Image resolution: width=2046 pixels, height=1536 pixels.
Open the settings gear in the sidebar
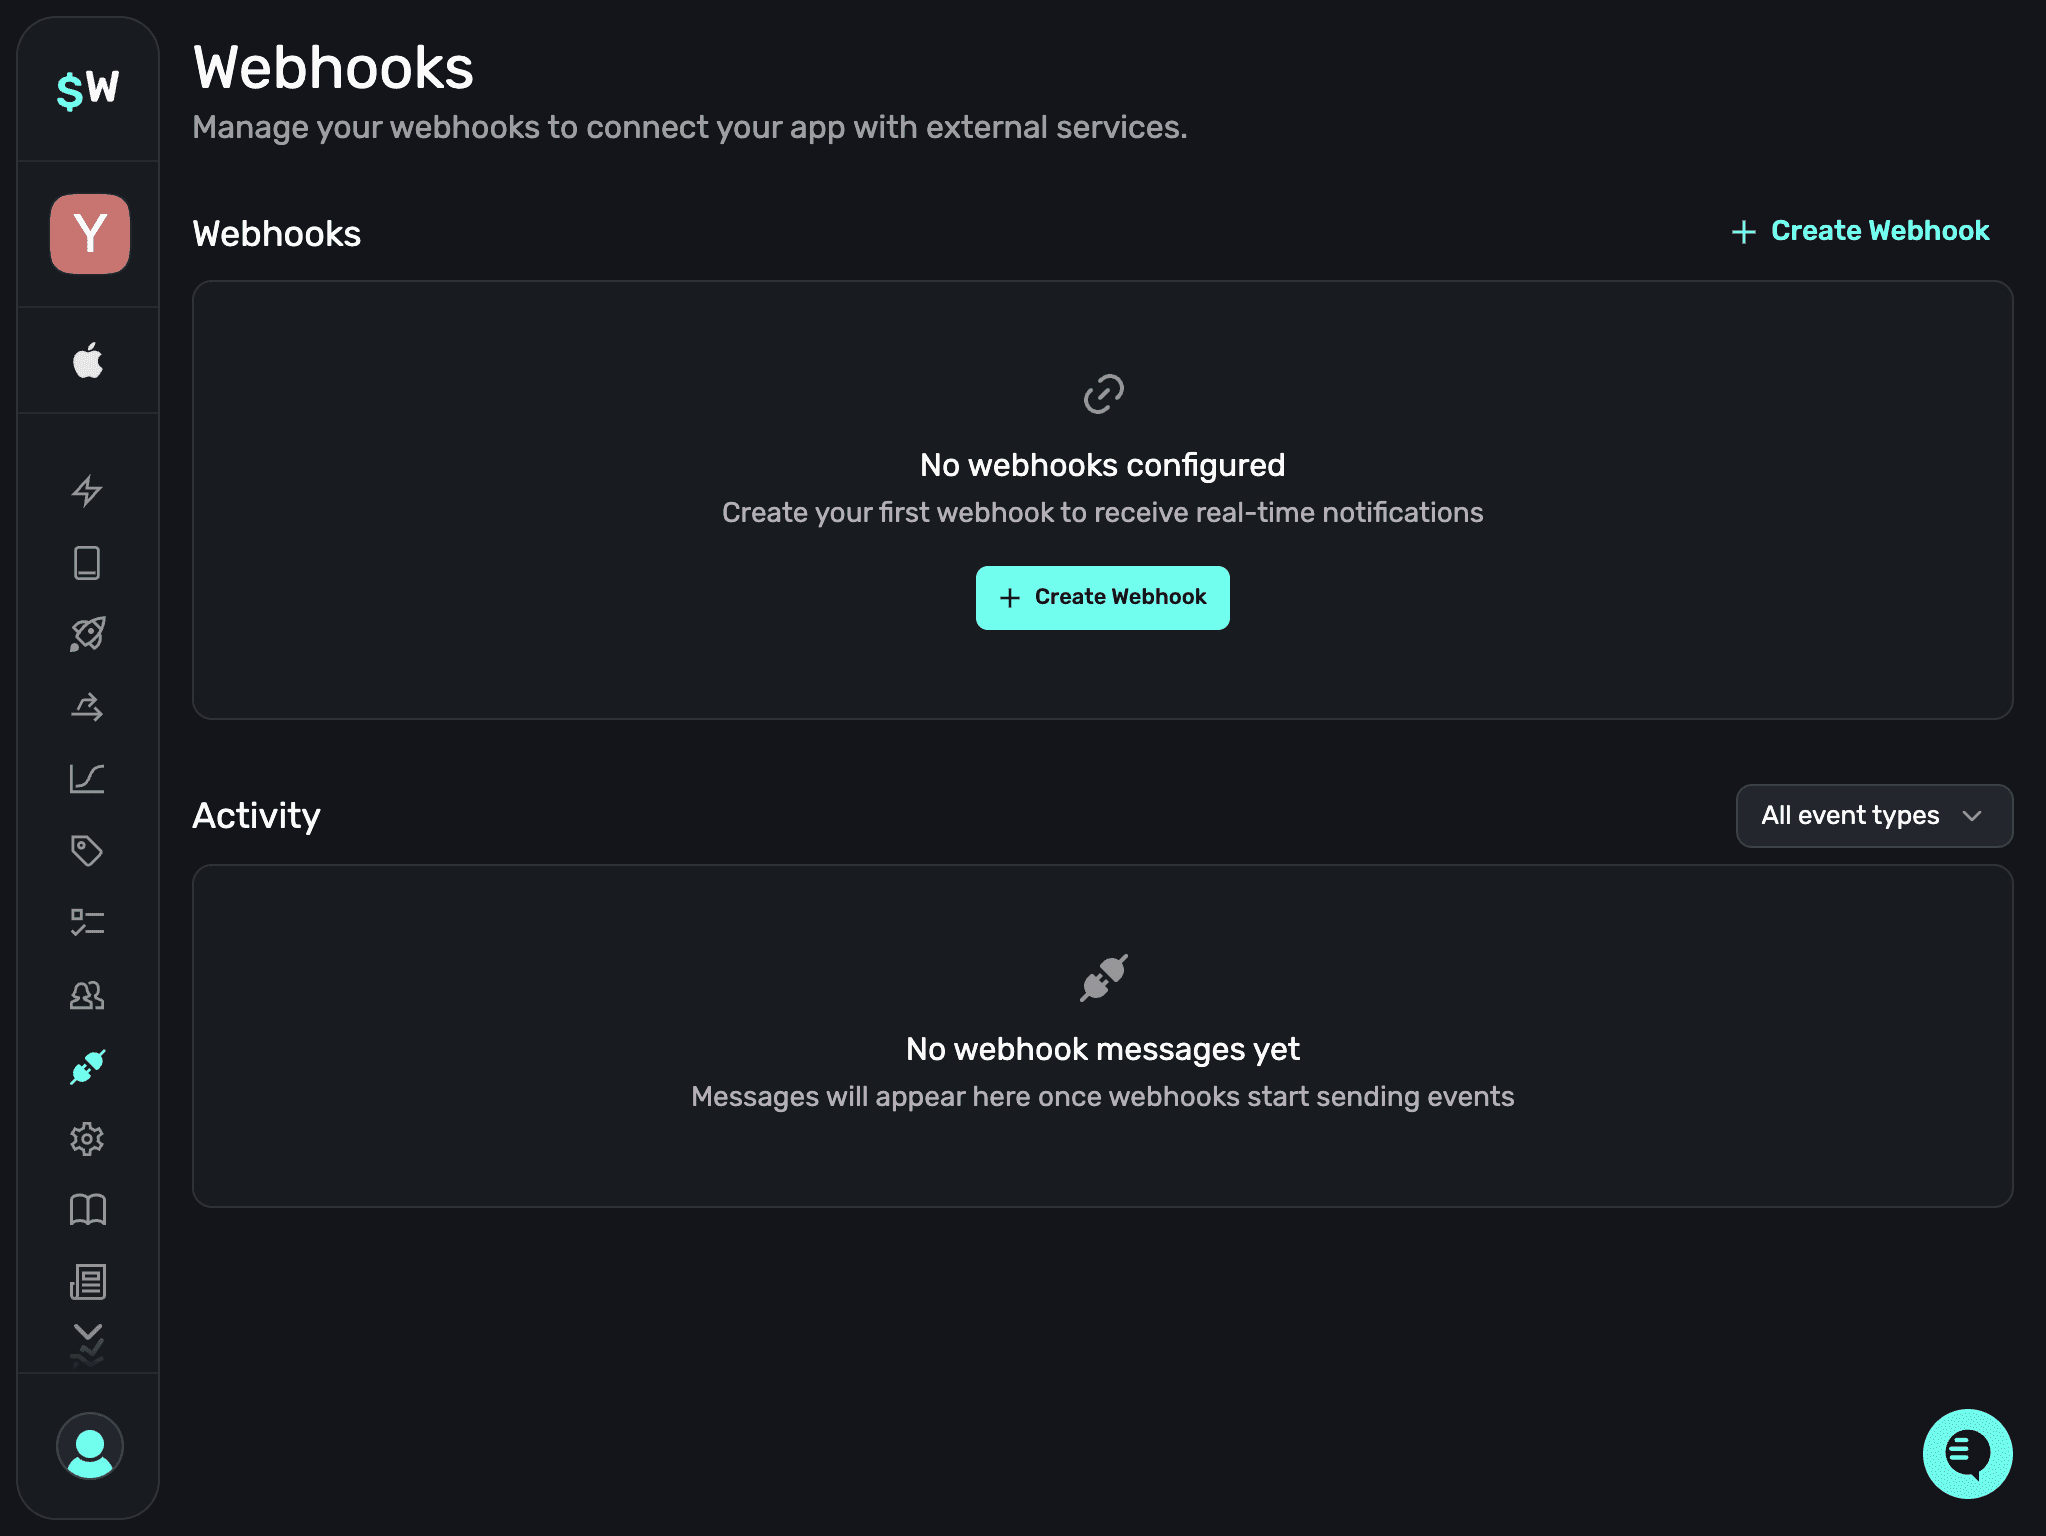click(88, 1139)
